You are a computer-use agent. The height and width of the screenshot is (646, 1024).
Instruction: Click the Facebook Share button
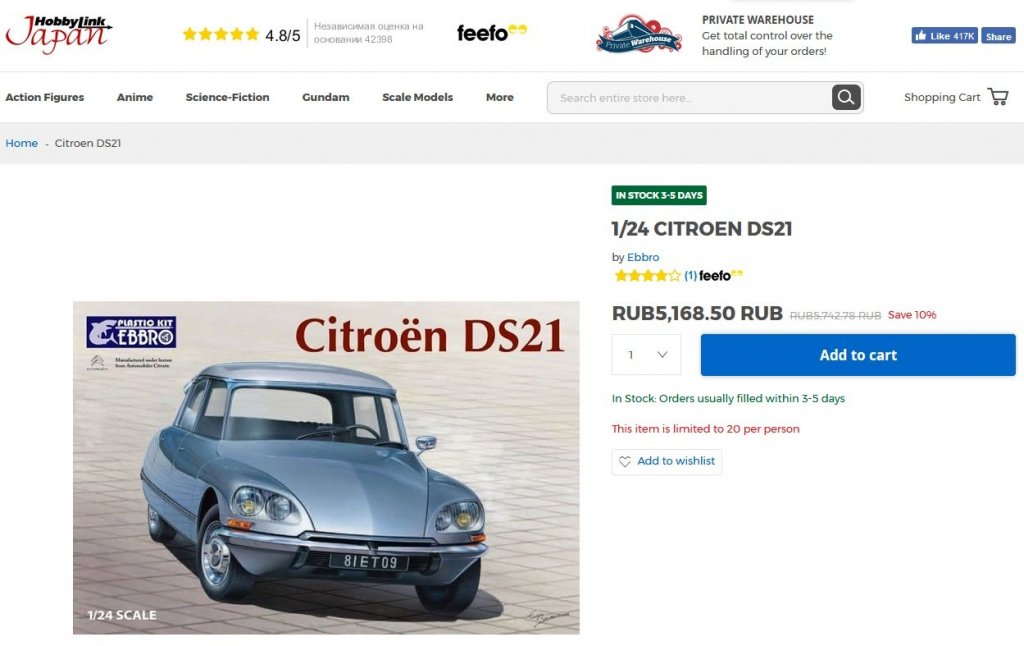pyautogui.click(x=998, y=35)
